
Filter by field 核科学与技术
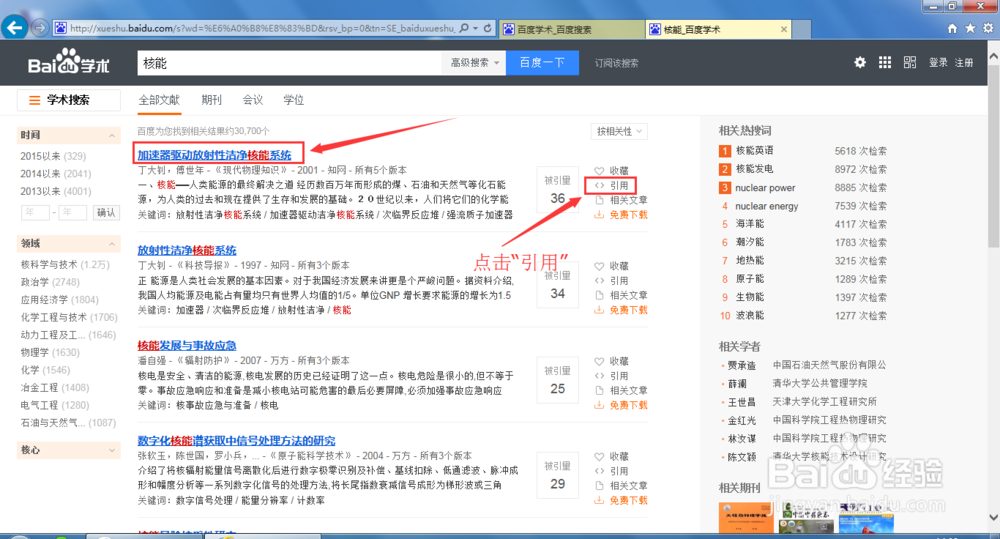64,264
